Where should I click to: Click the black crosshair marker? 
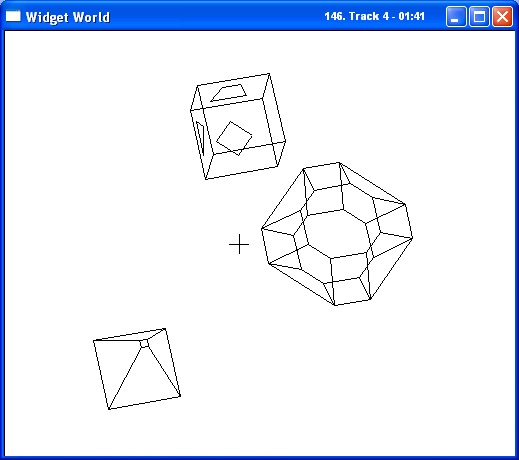click(x=239, y=244)
